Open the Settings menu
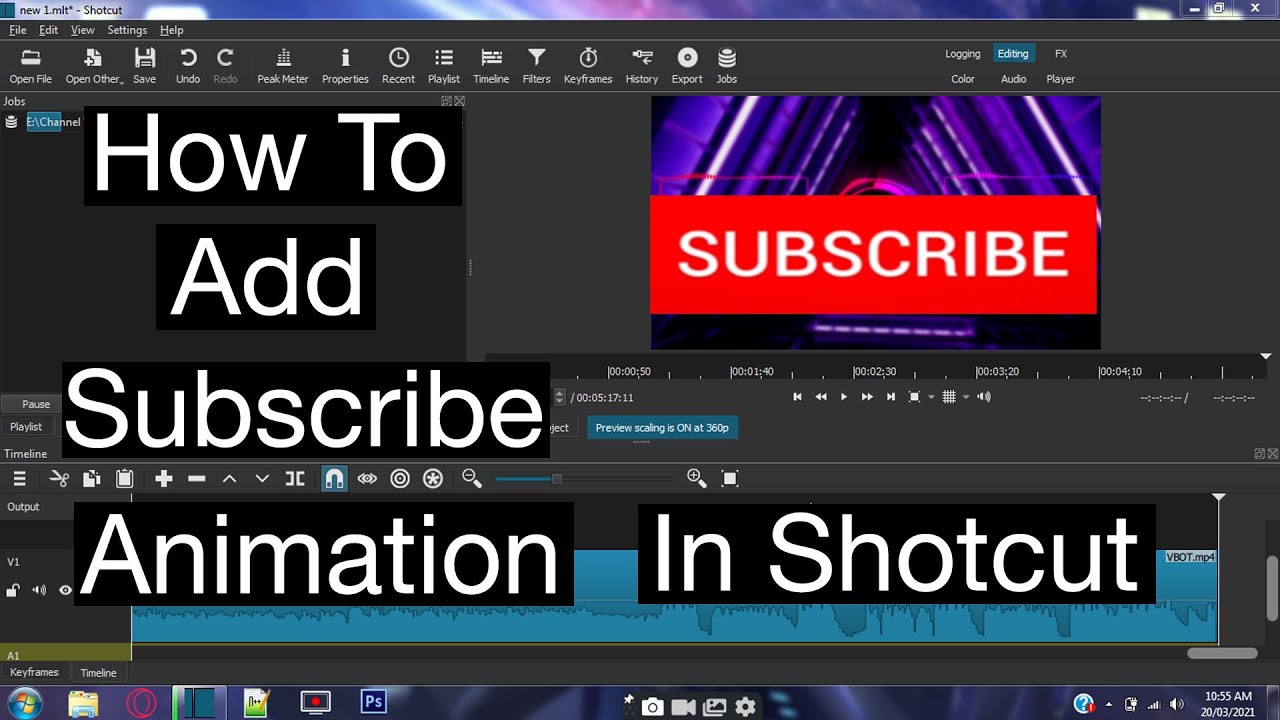Viewport: 1280px width, 720px height. [x=127, y=30]
